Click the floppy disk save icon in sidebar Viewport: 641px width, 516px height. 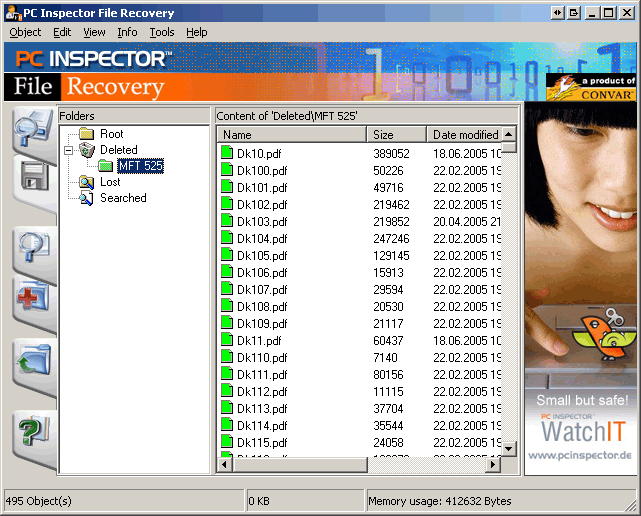(34, 176)
